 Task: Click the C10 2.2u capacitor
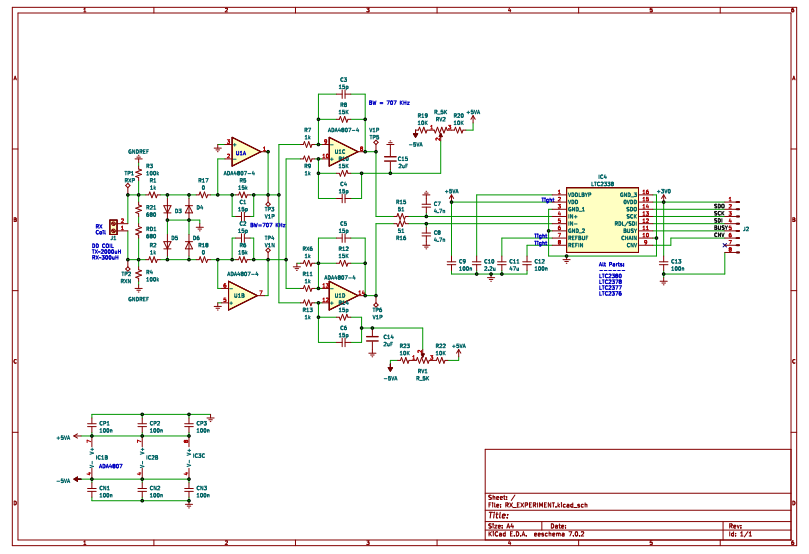[477, 263]
